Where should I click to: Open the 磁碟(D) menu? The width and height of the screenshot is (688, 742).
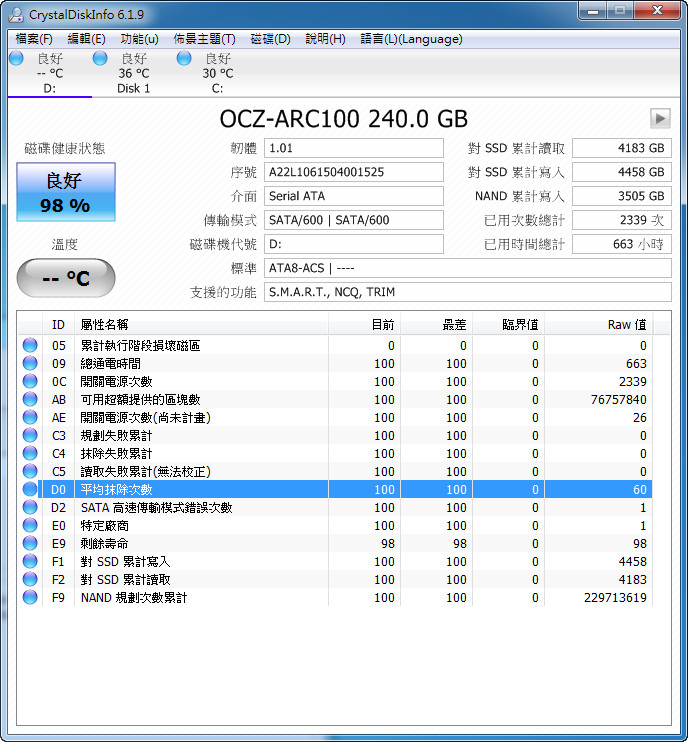270,39
